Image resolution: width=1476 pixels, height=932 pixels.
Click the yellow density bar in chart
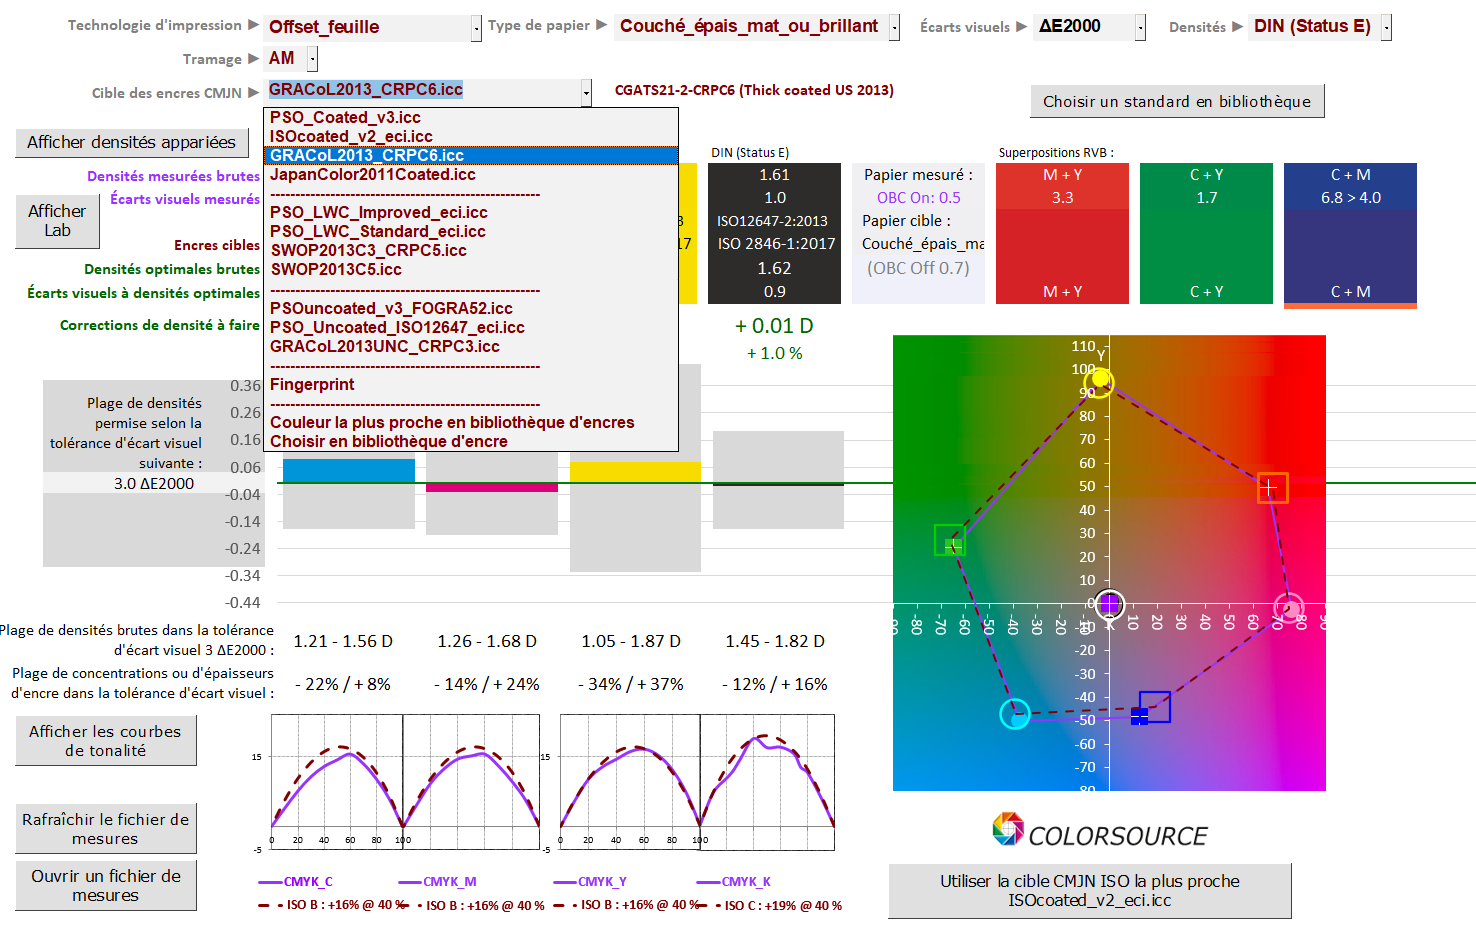635,472
